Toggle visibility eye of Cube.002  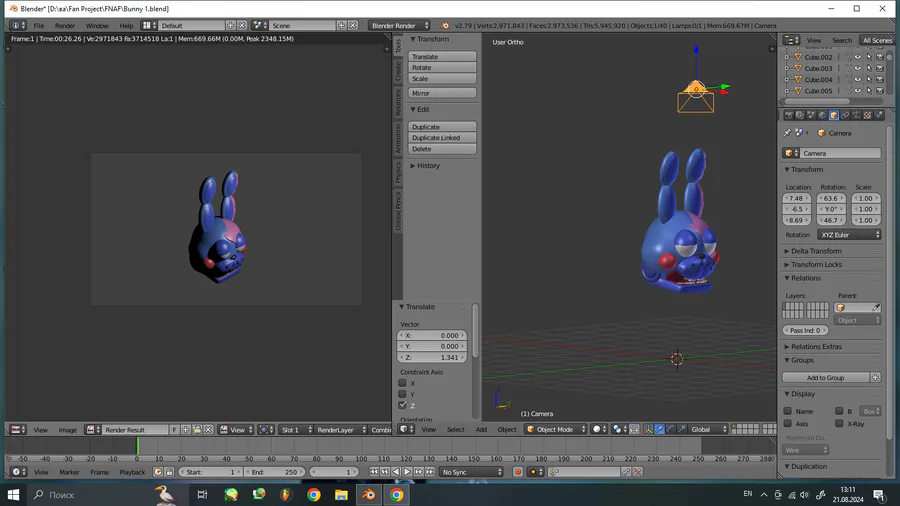pos(858,57)
